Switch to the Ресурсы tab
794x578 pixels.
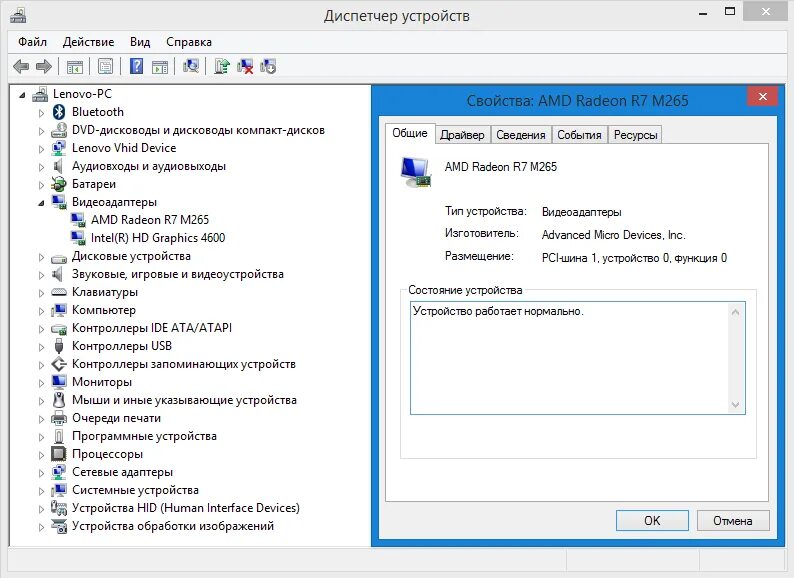pyautogui.click(x=636, y=135)
